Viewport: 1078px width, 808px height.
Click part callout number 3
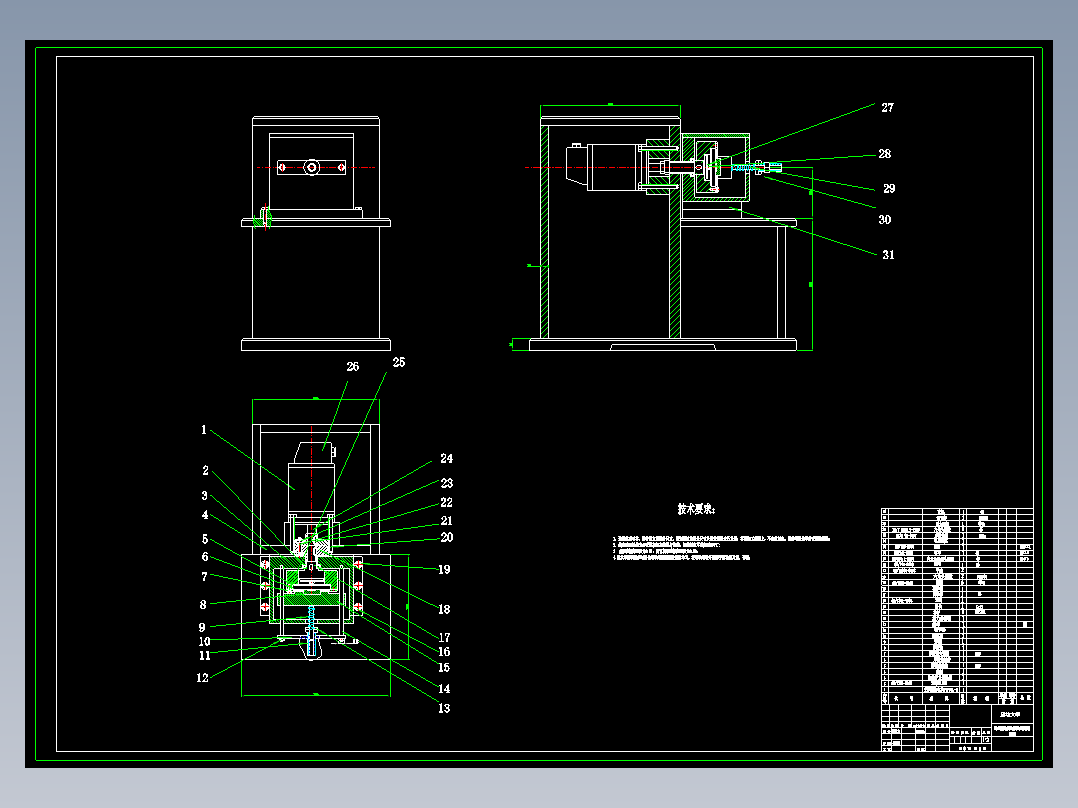(x=204, y=495)
